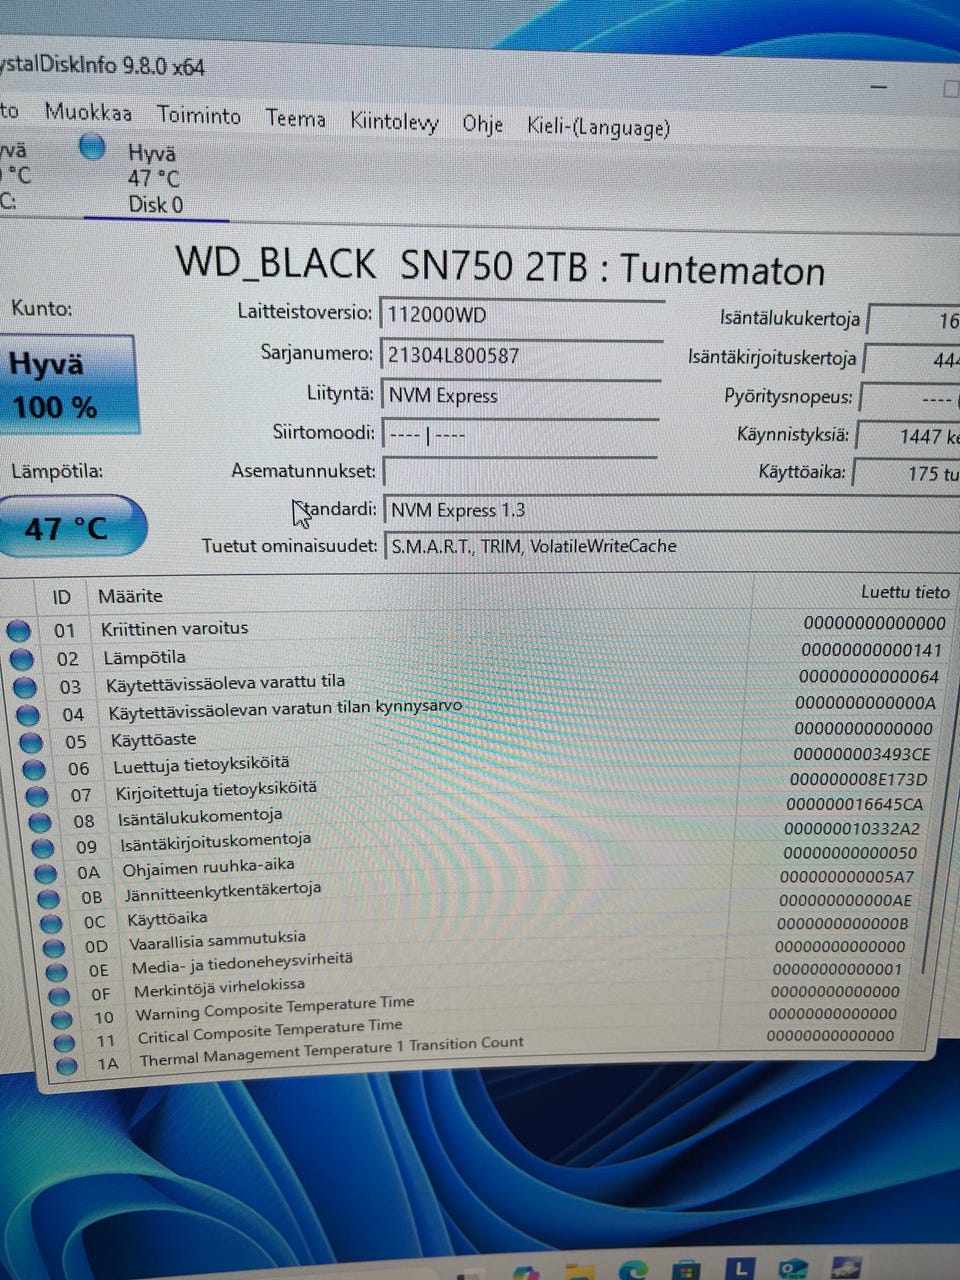Click status circle for Isäntäkirjoituskomentoja row
The image size is (960, 1280).
click(43, 848)
